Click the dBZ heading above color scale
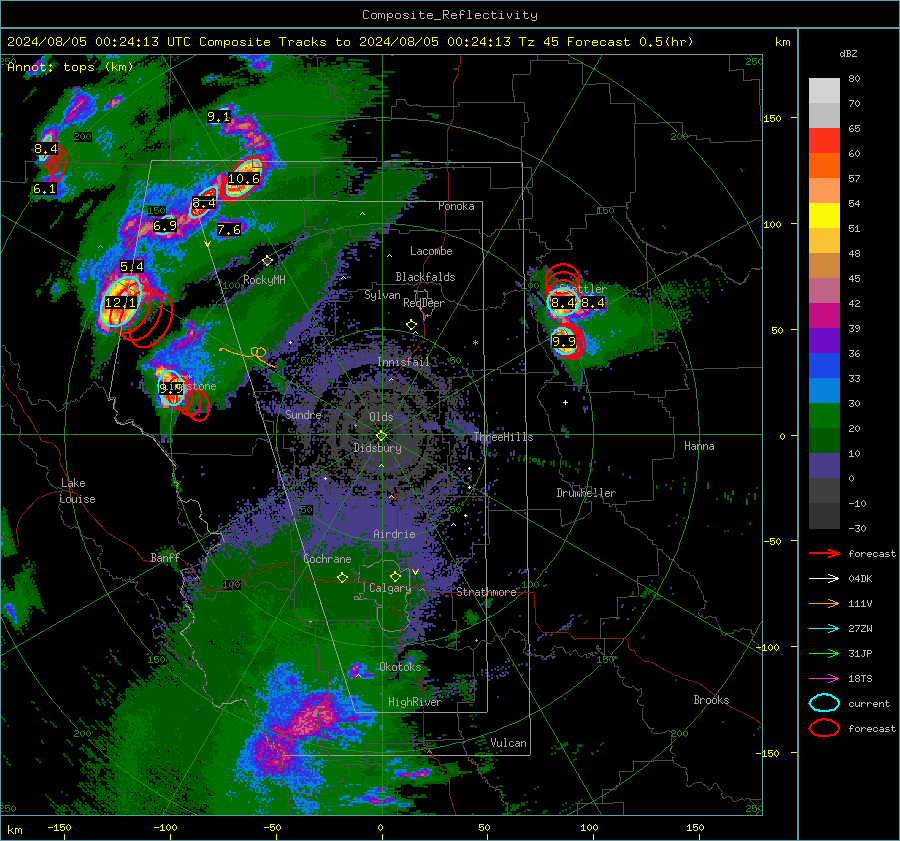Image resolution: width=900 pixels, height=841 pixels. pos(848,54)
